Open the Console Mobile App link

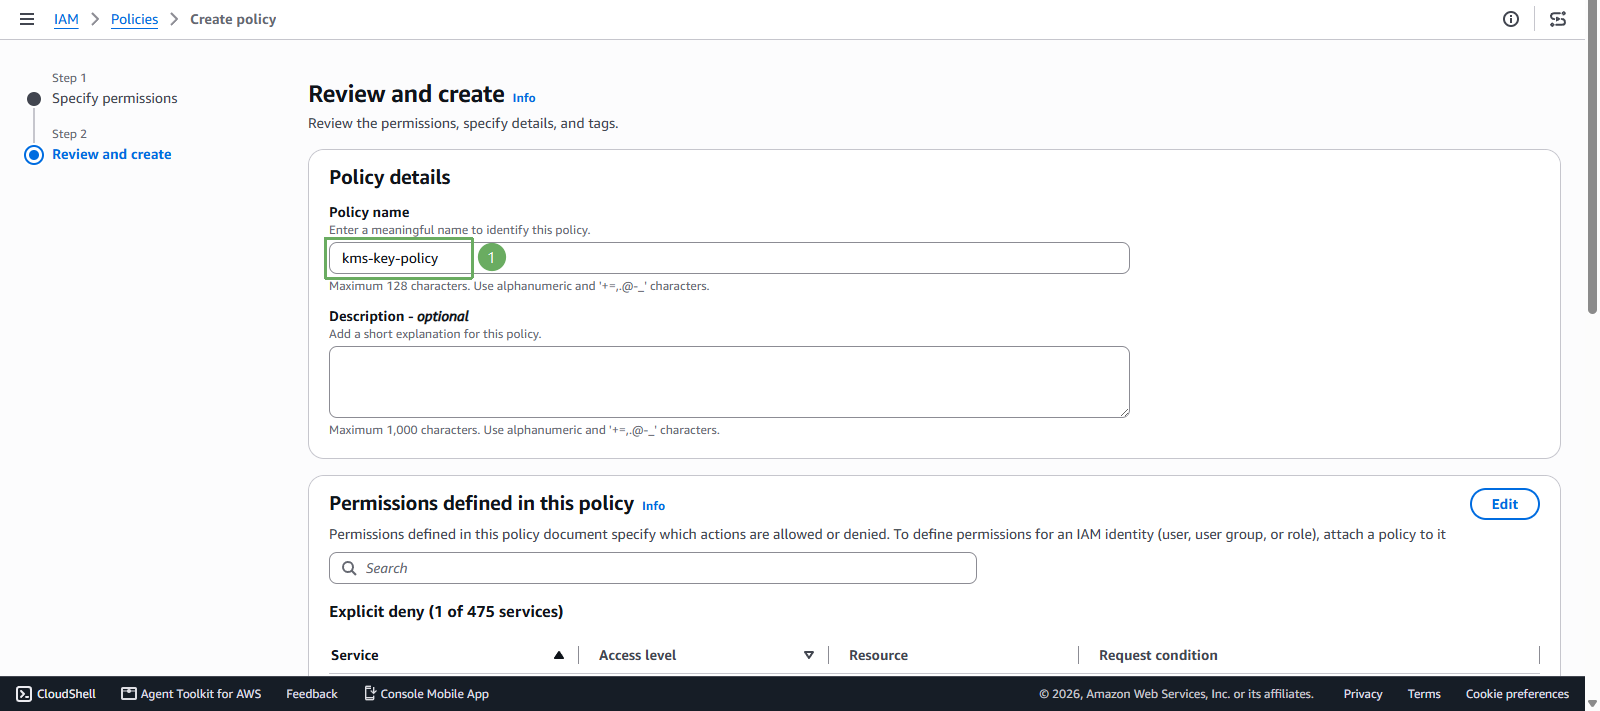click(x=426, y=694)
